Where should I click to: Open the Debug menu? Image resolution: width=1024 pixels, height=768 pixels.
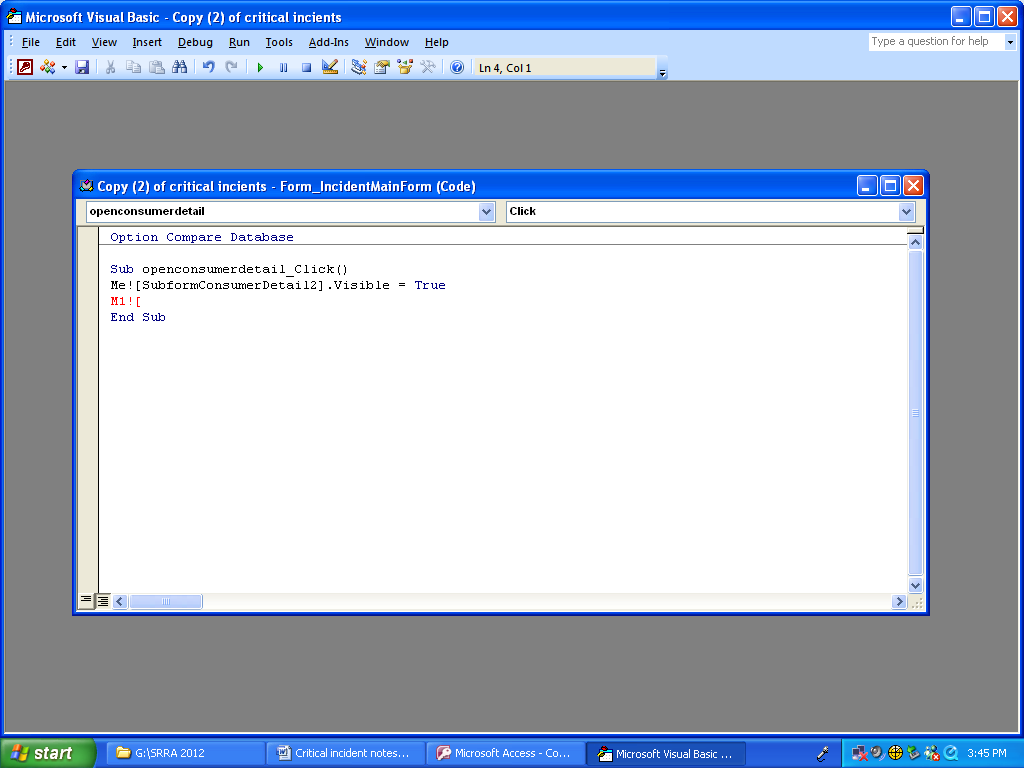pyautogui.click(x=195, y=42)
